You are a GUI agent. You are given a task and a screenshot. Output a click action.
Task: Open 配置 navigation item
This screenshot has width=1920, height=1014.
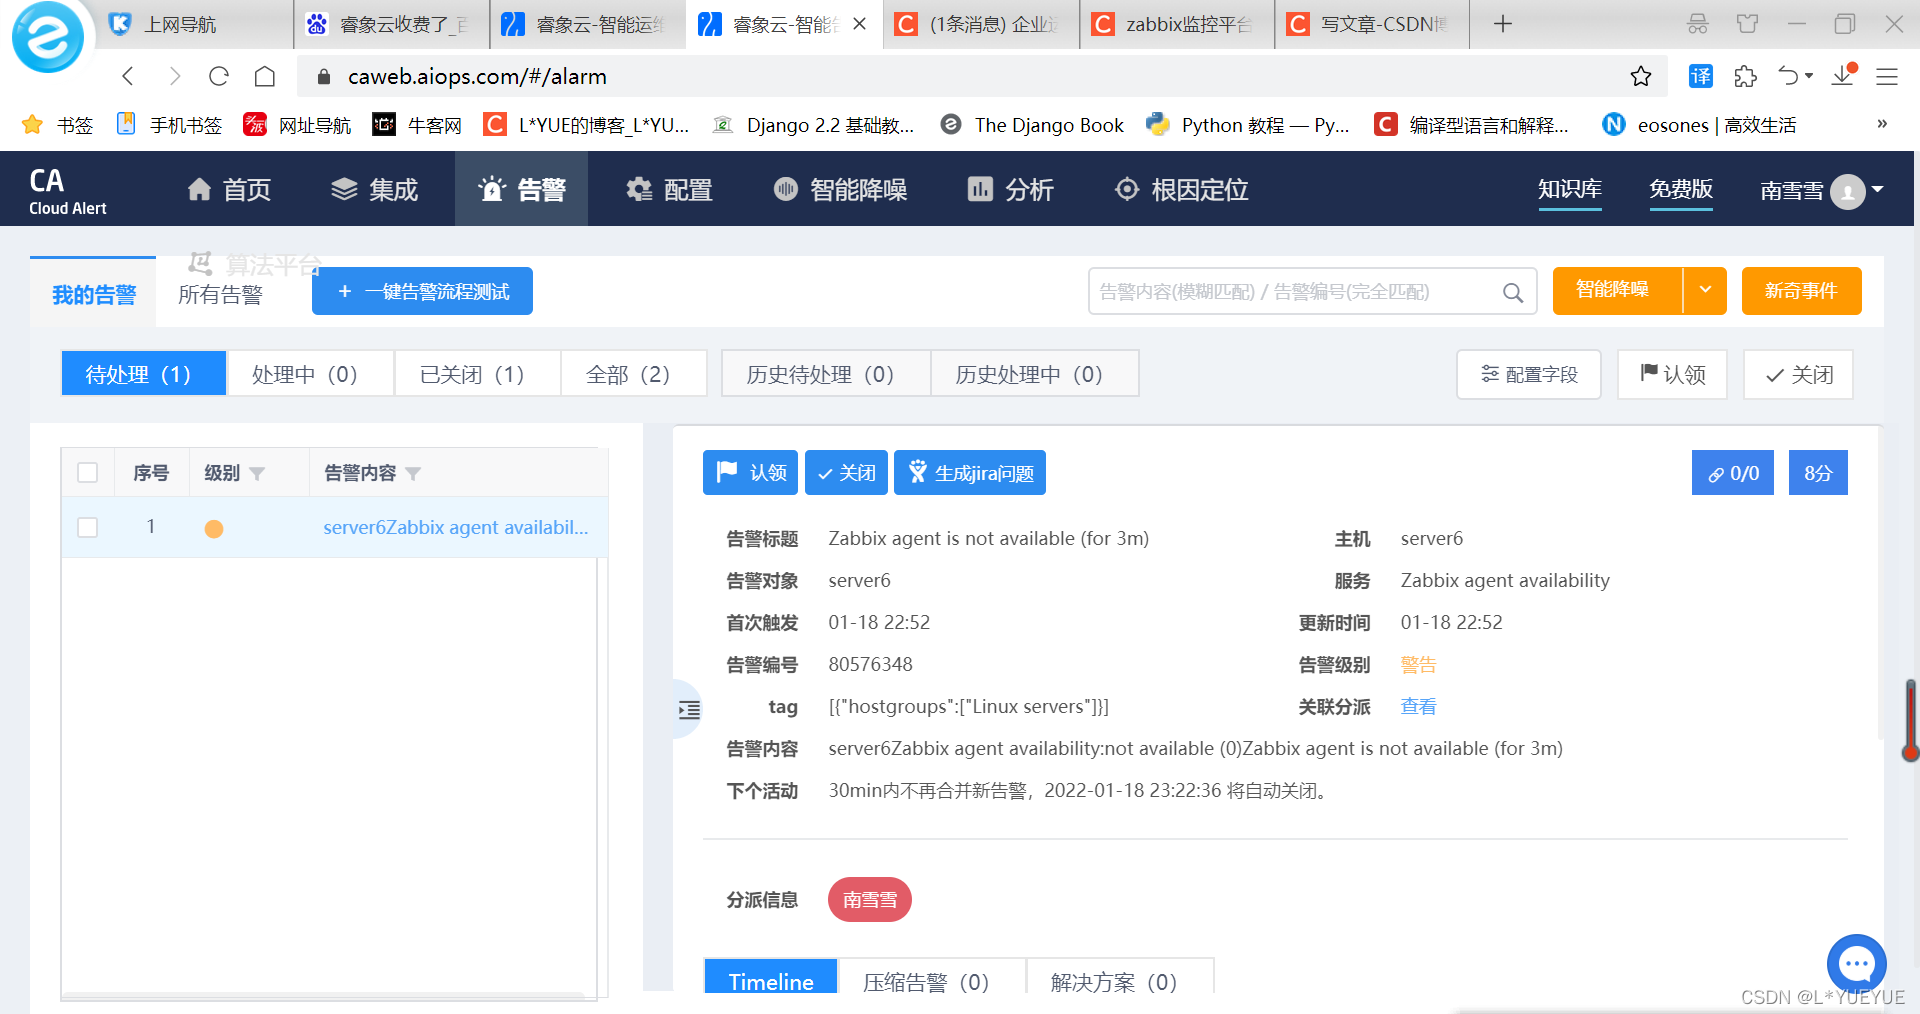tap(669, 190)
